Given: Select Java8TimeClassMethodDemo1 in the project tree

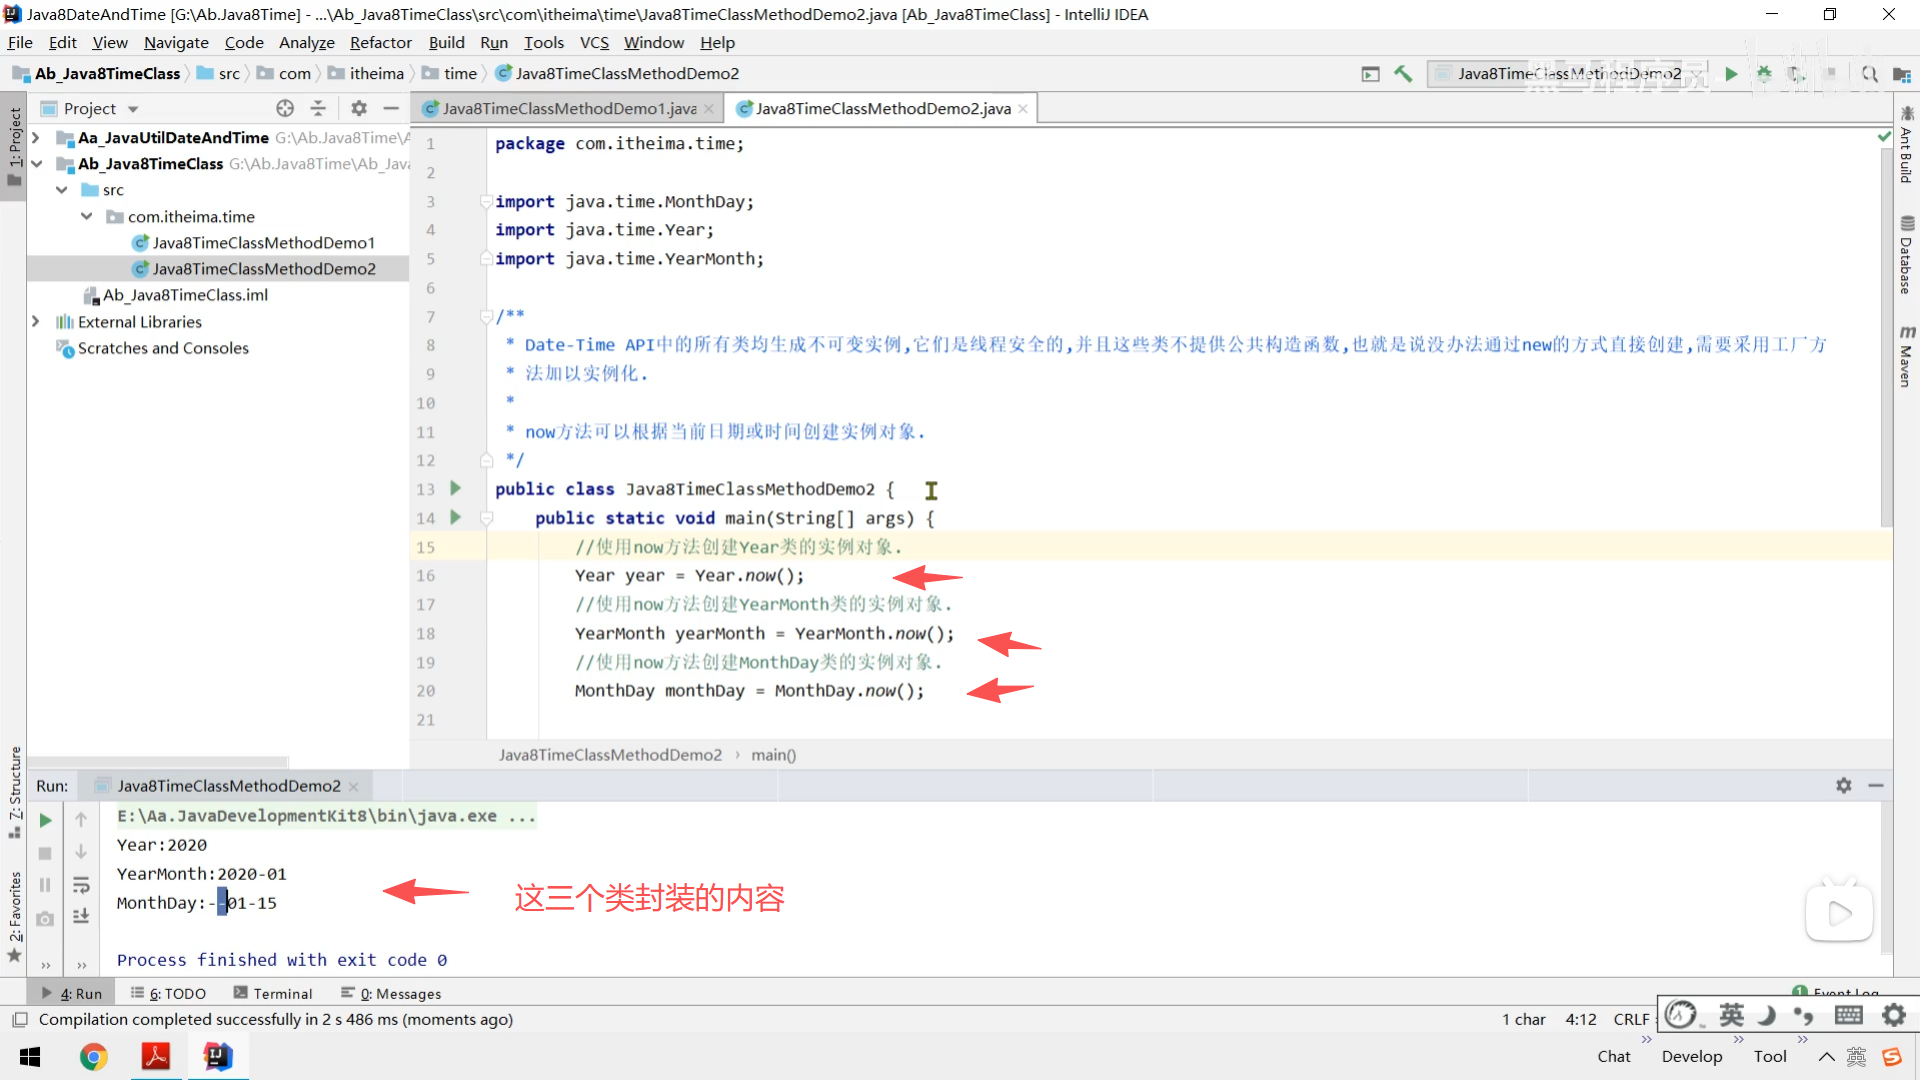Looking at the screenshot, I should (x=263, y=242).
